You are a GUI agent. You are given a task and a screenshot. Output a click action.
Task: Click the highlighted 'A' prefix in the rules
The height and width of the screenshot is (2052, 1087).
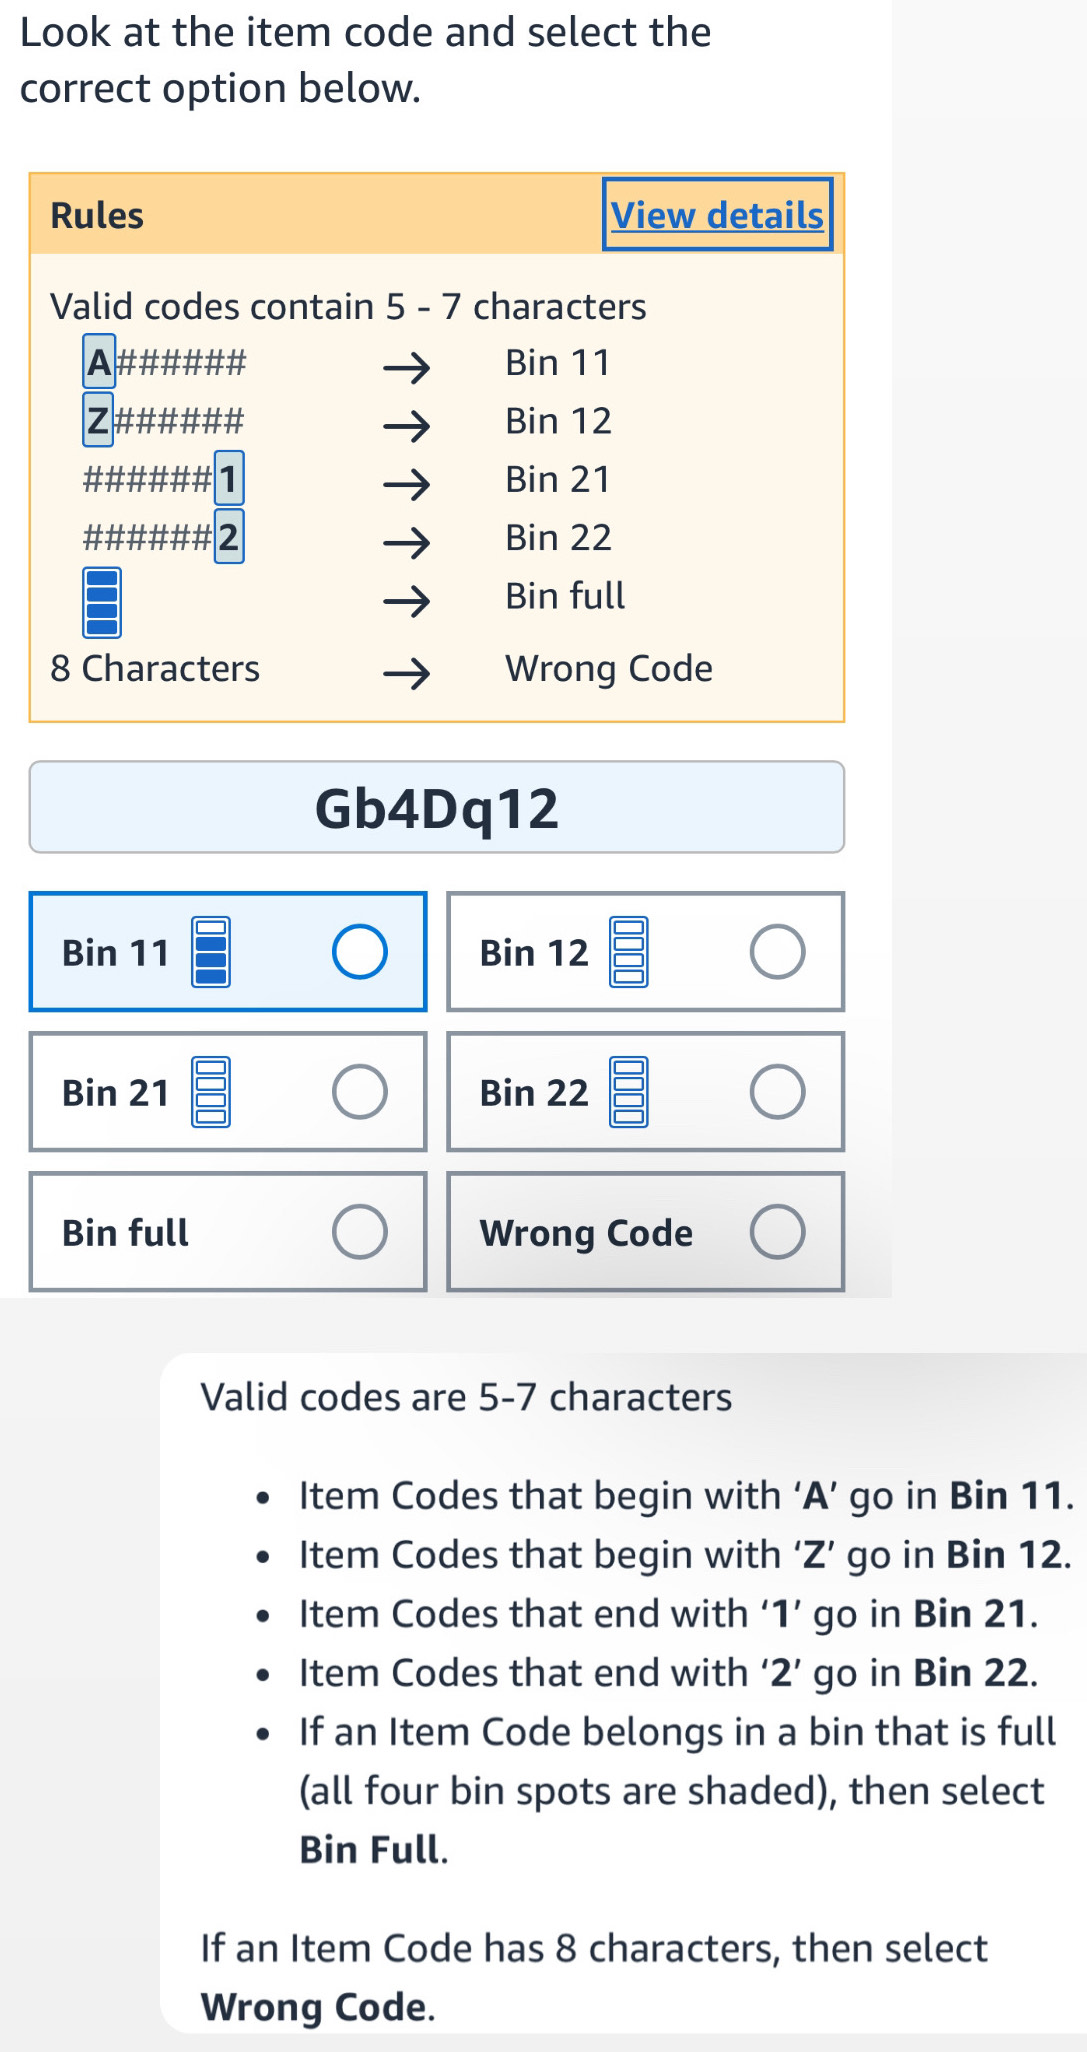(99, 362)
